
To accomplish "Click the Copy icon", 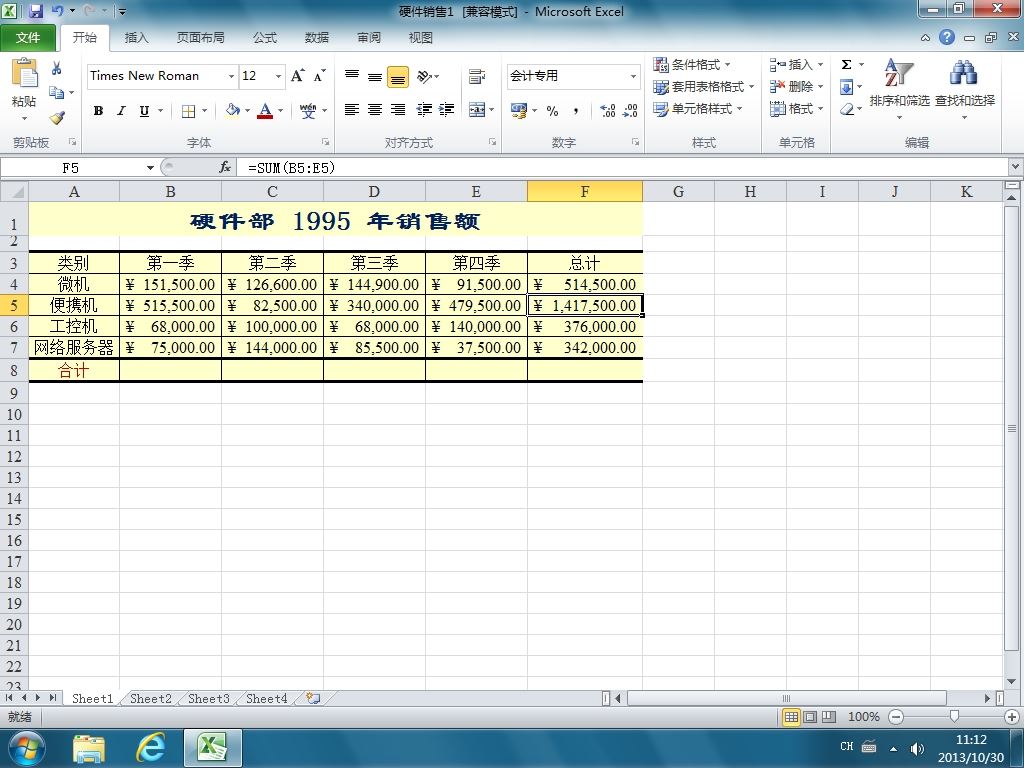I will pos(57,93).
